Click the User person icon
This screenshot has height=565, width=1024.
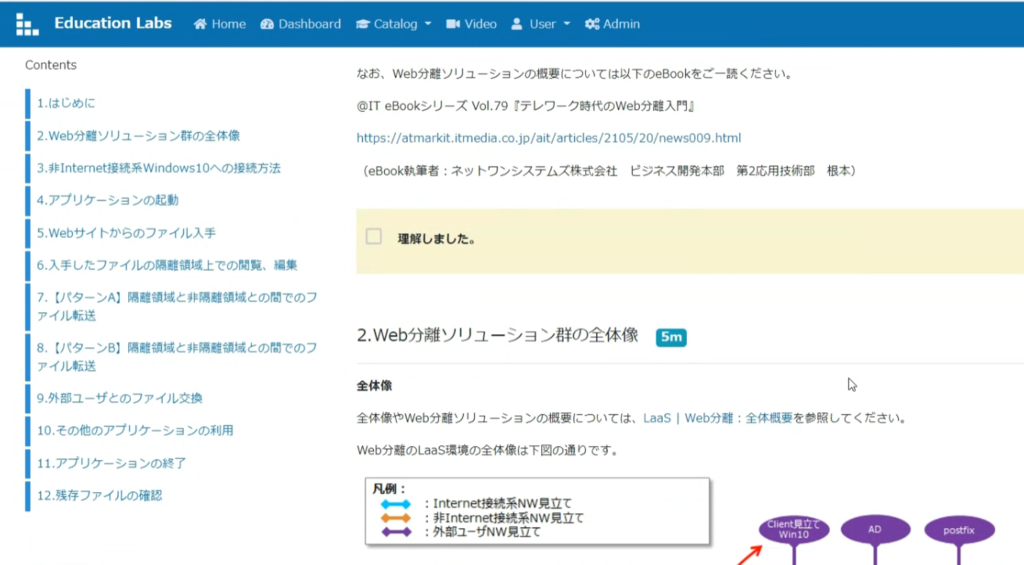517,24
